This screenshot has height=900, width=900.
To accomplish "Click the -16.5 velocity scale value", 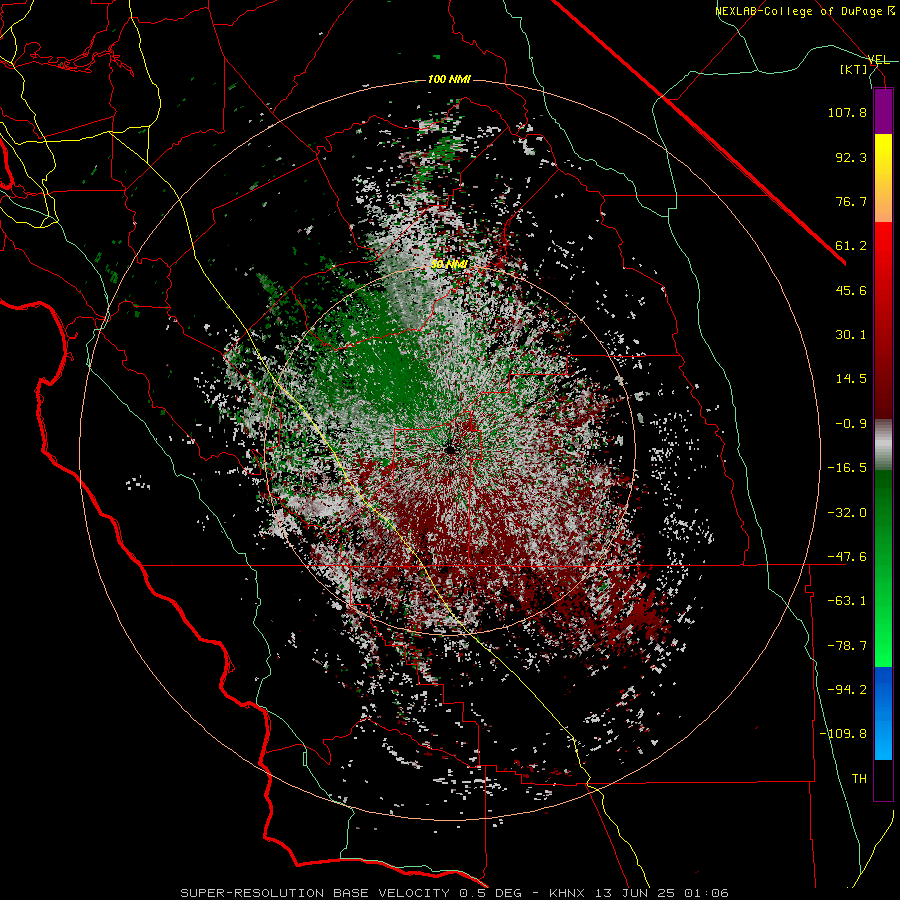I will pyautogui.click(x=847, y=467).
